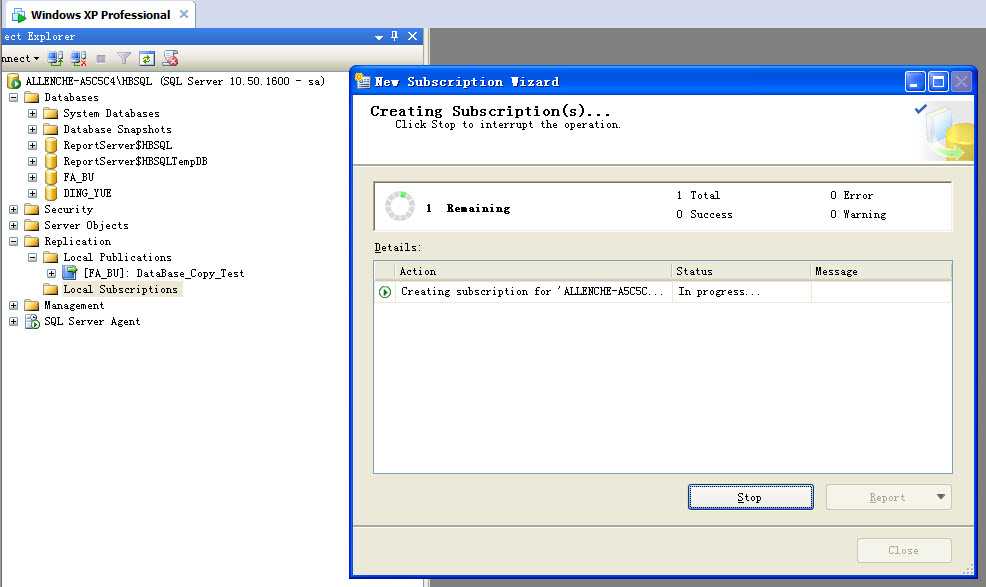The height and width of the screenshot is (587, 986).
Task: Click the Message column header
Action: coord(881,271)
